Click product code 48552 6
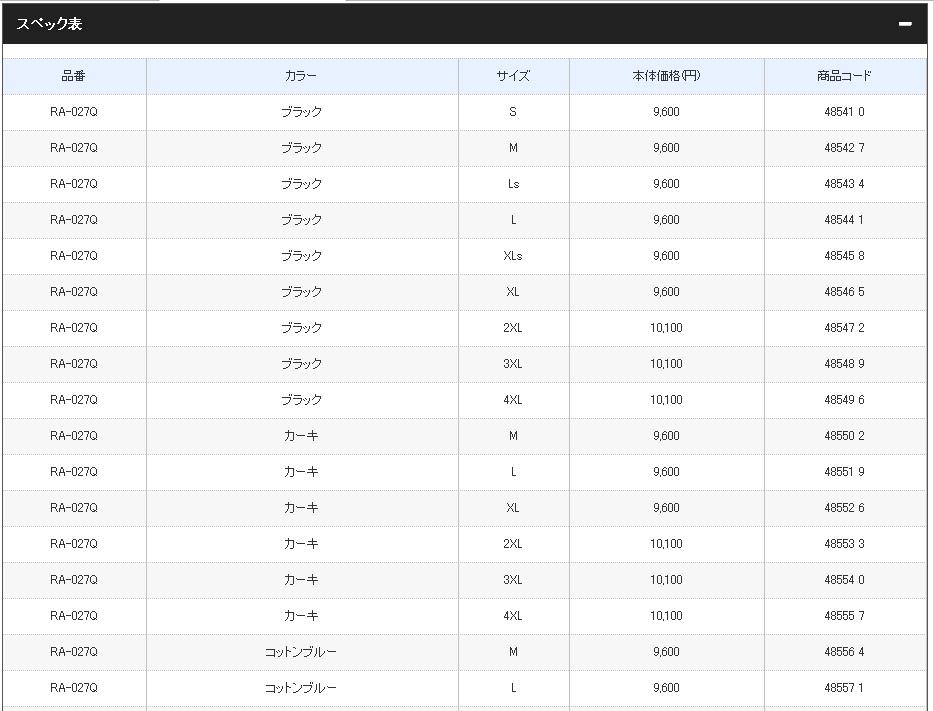The image size is (933, 711). coord(844,508)
